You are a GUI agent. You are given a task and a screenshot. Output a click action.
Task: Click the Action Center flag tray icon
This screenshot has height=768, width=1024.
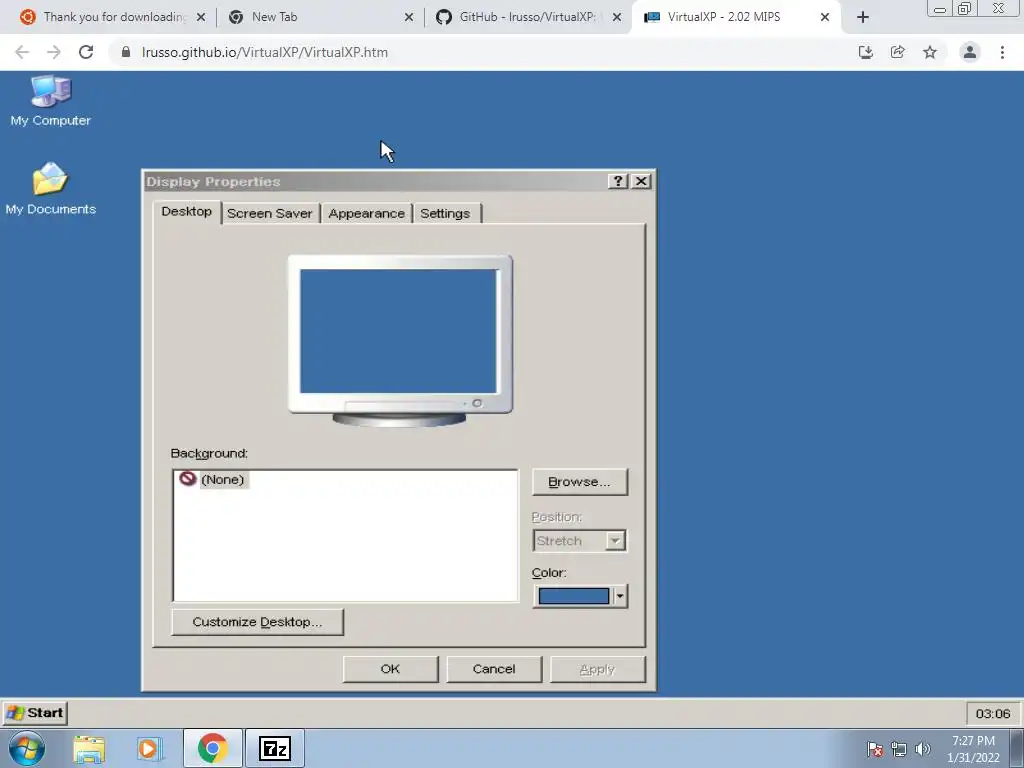[x=875, y=749]
